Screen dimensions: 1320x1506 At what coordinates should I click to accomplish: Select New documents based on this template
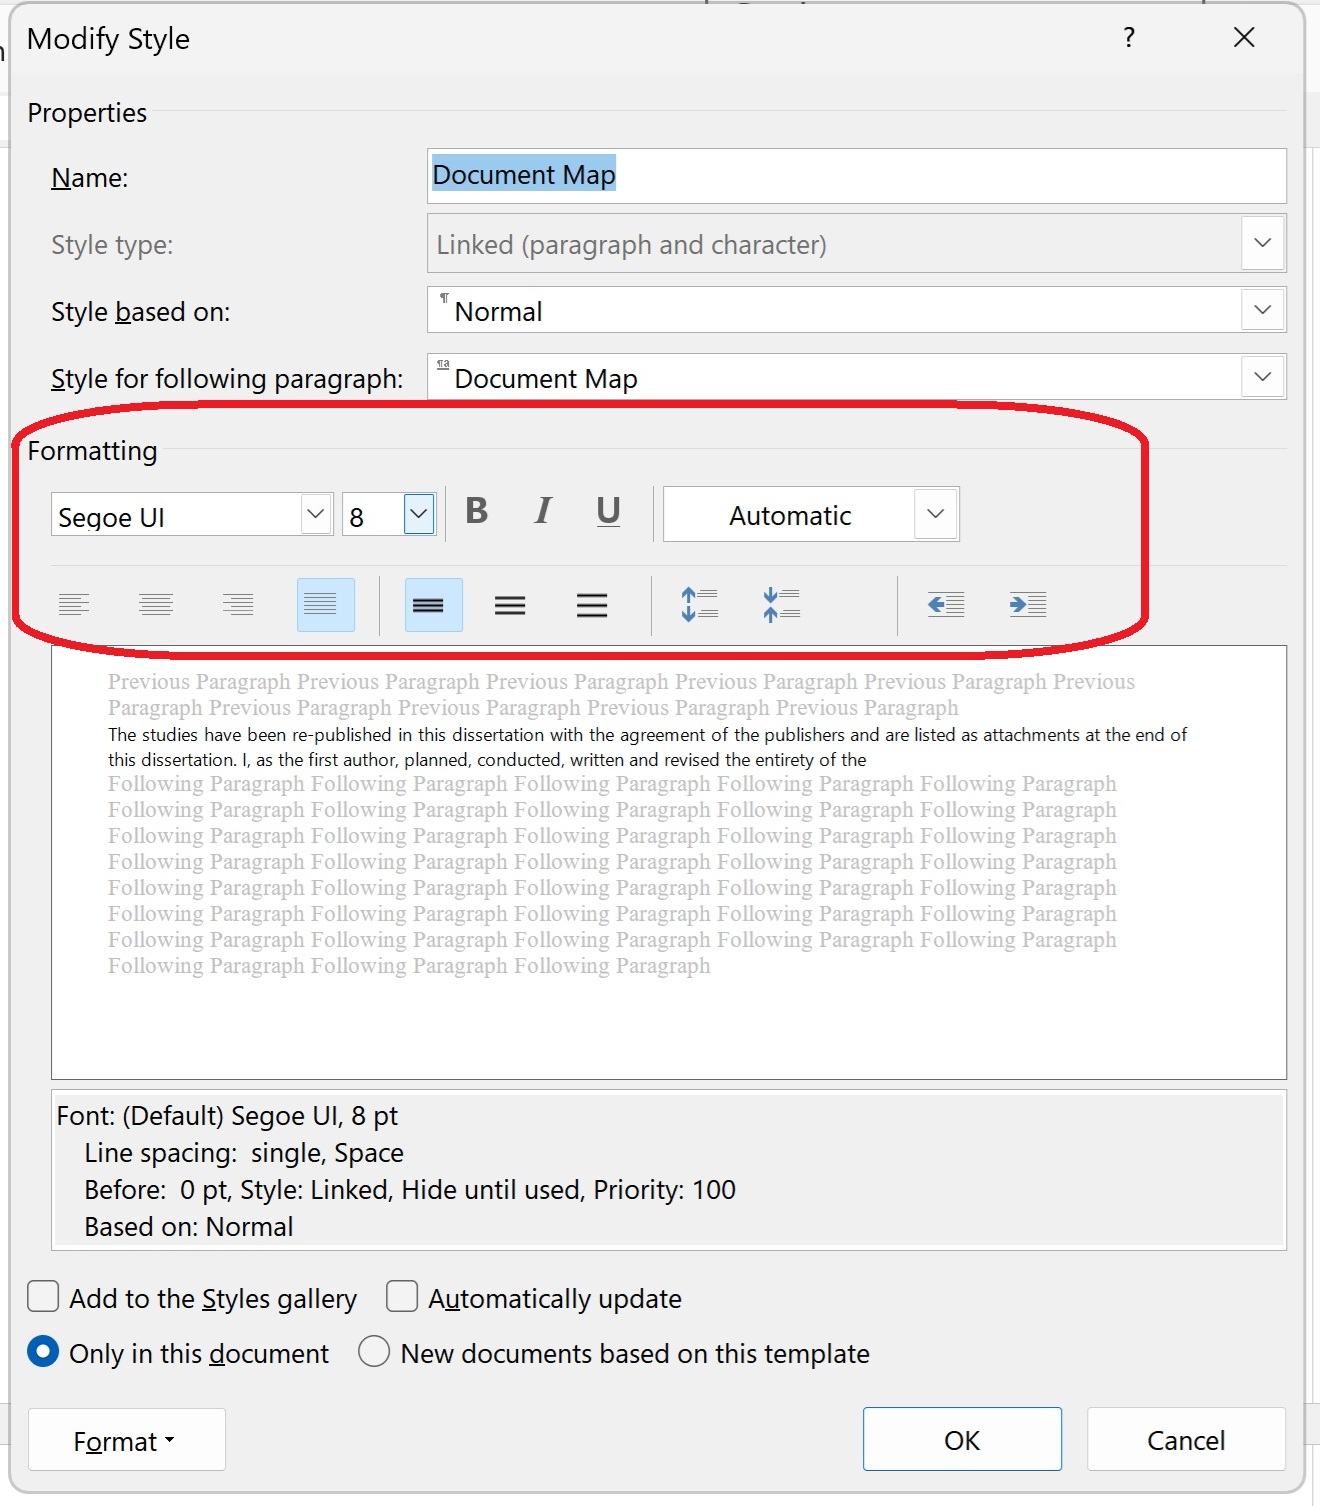click(x=374, y=1352)
